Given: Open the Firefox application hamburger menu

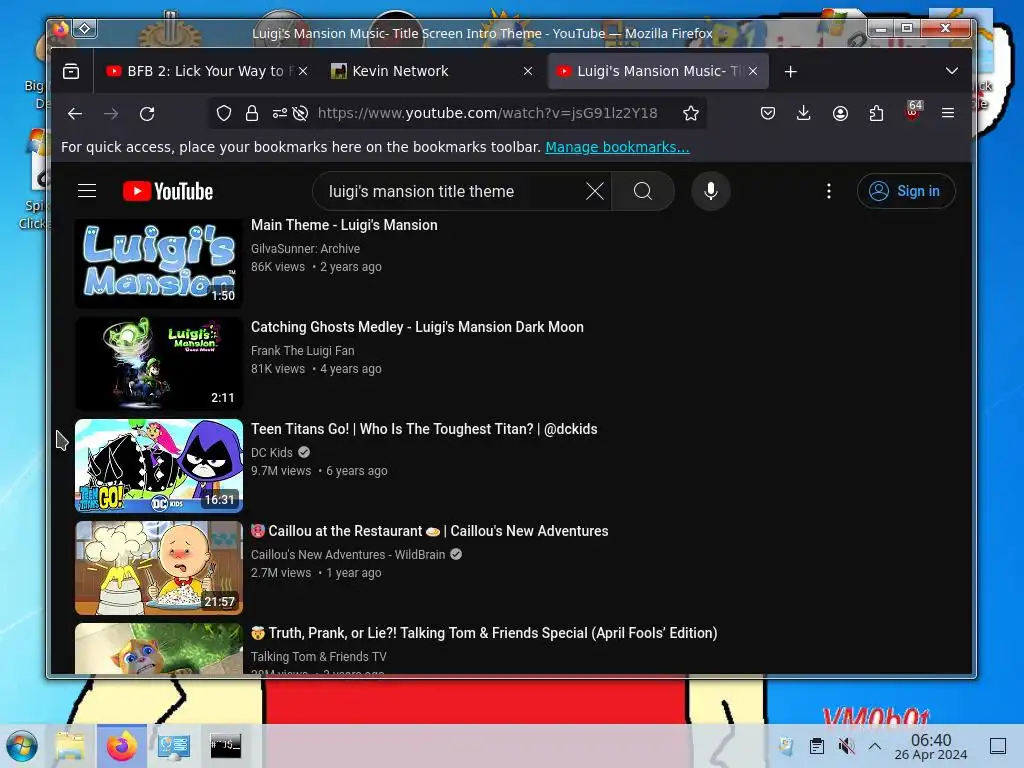Looking at the screenshot, I should [x=948, y=114].
